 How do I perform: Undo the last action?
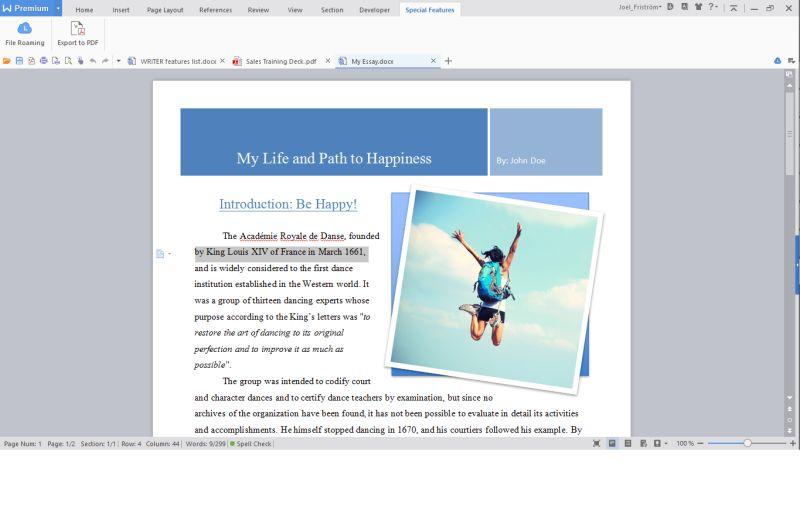[x=92, y=61]
